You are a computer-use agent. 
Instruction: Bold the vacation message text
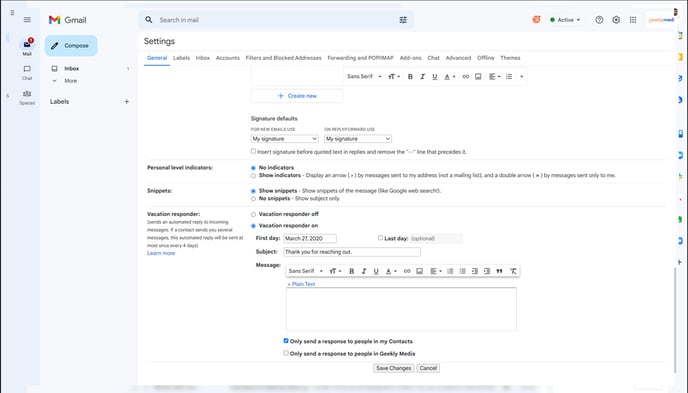tap(351, 271)
